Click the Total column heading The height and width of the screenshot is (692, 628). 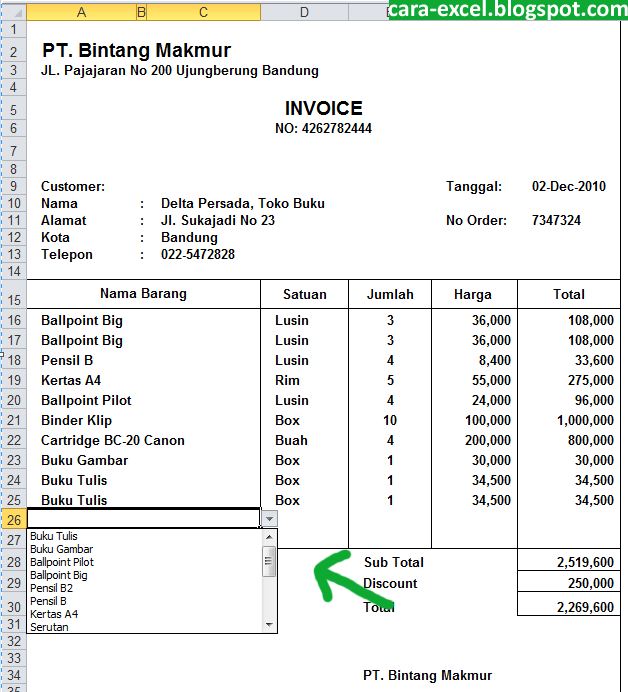tap(569, 294)
